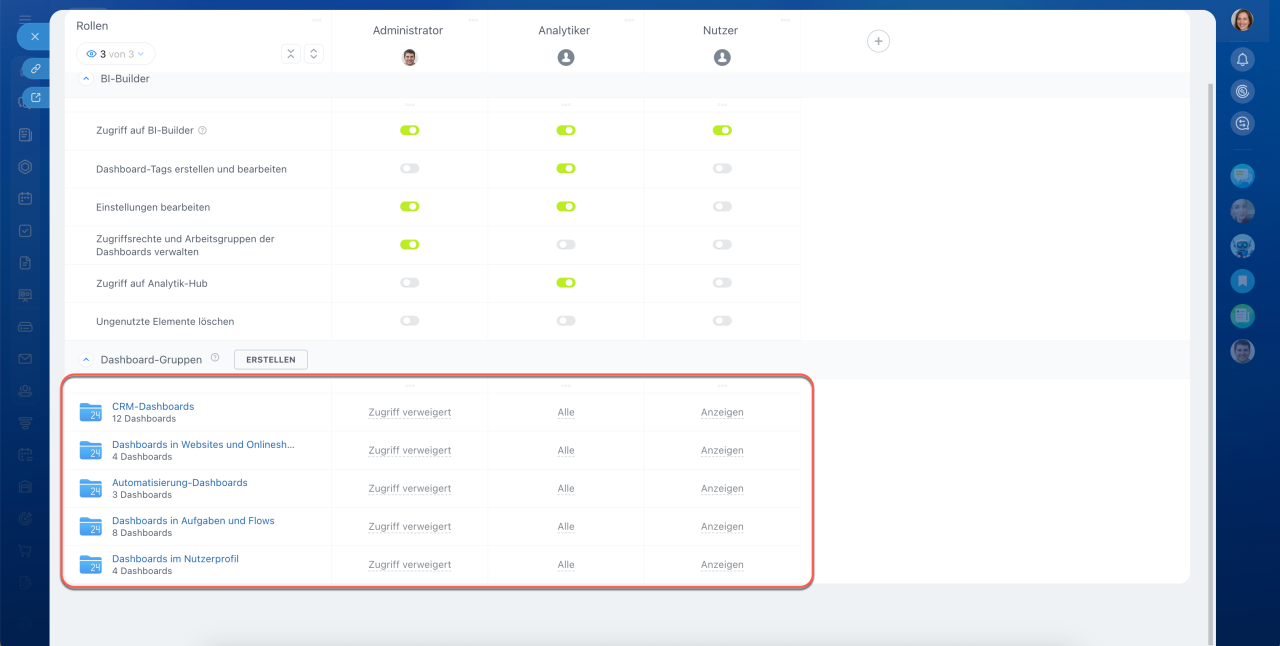Enable deleting unused elements for Administrator
Image resolution: width=1280 pixels, height=646 pixels.
(x=409, y=321)
